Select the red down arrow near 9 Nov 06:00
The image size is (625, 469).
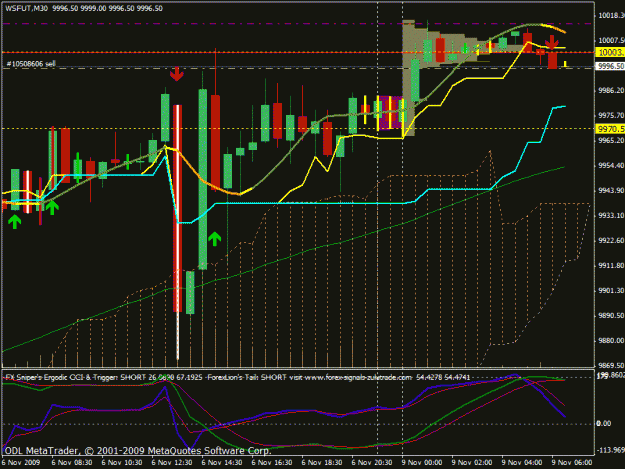552,42
